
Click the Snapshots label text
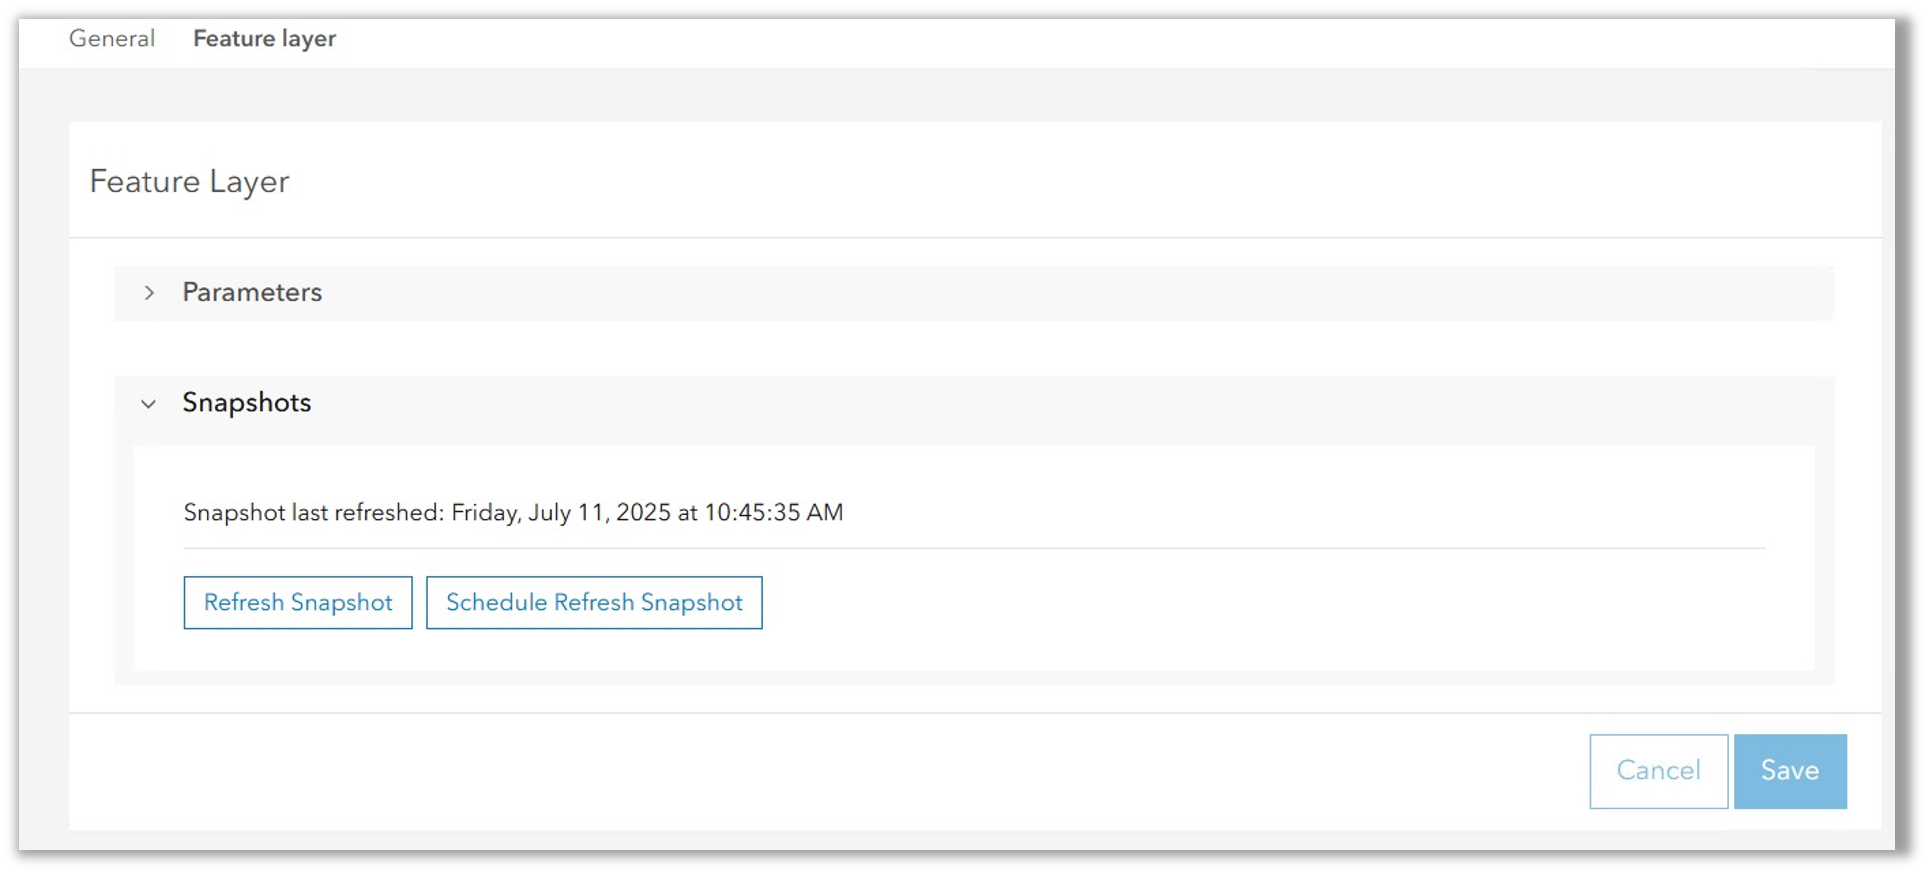click(246, 403)
